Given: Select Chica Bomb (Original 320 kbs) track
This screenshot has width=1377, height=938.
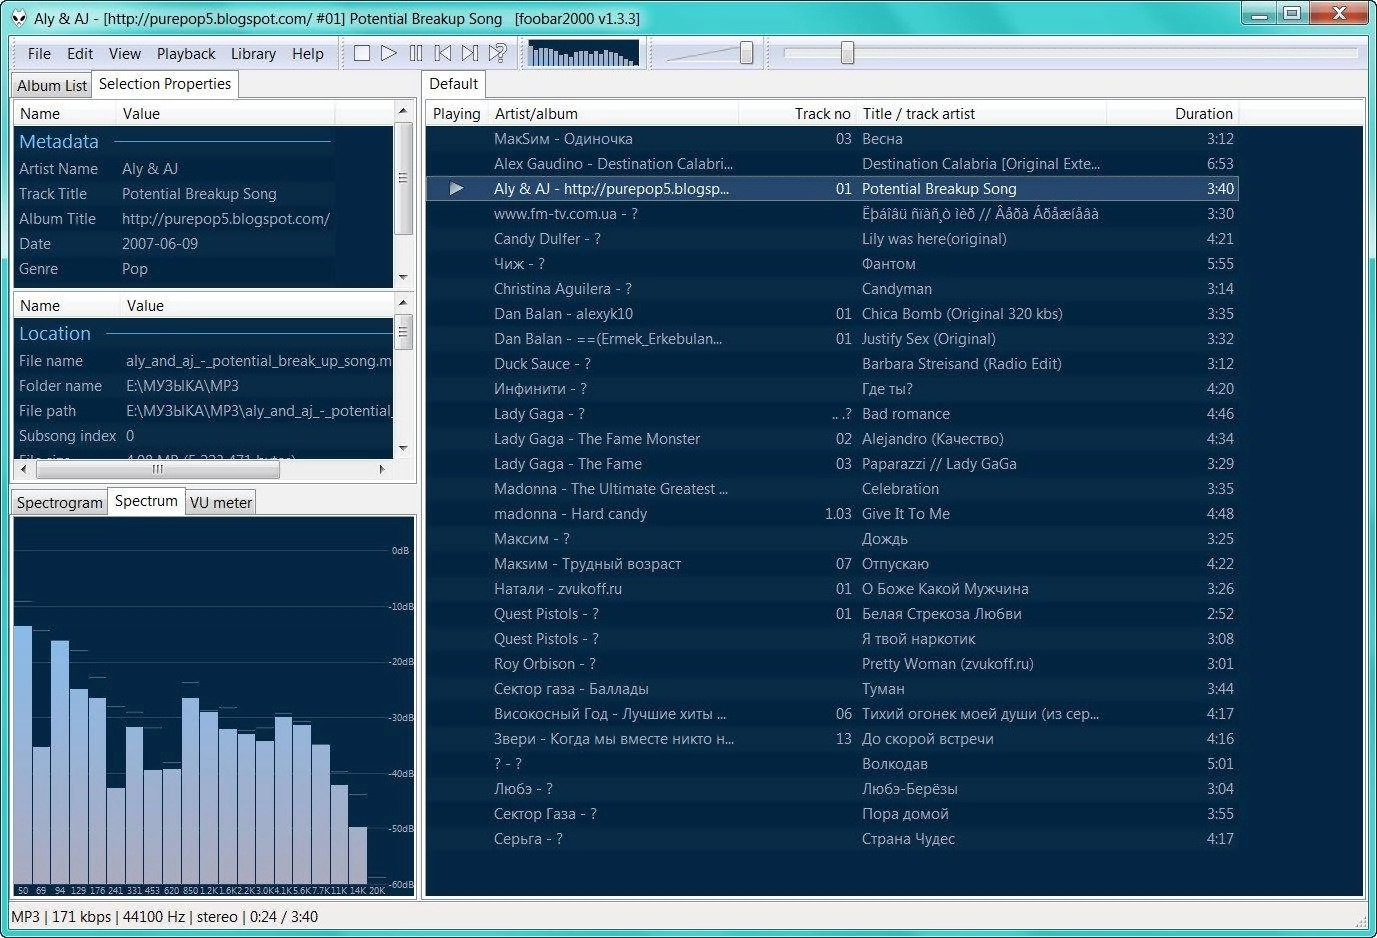Looking at the screenshot, I should click(832, 314).
